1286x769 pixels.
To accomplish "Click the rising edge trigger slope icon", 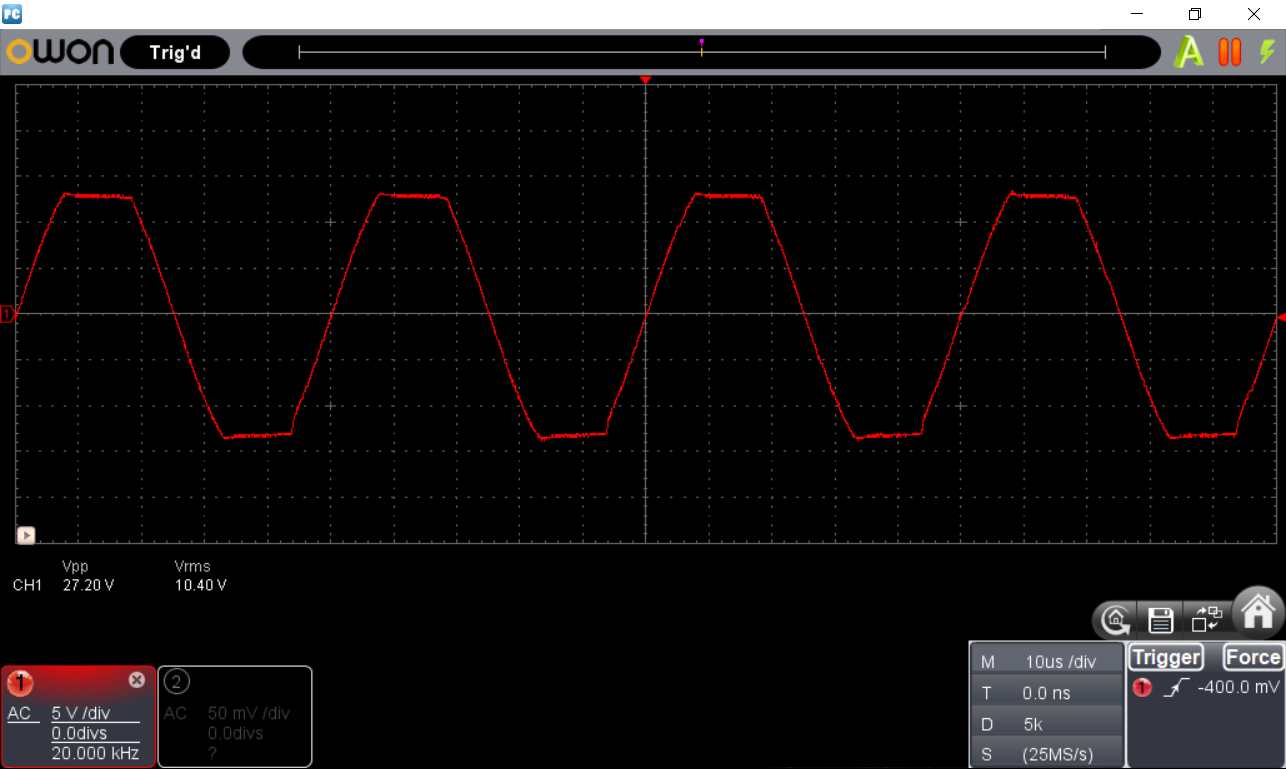I will click(1175, 687).
